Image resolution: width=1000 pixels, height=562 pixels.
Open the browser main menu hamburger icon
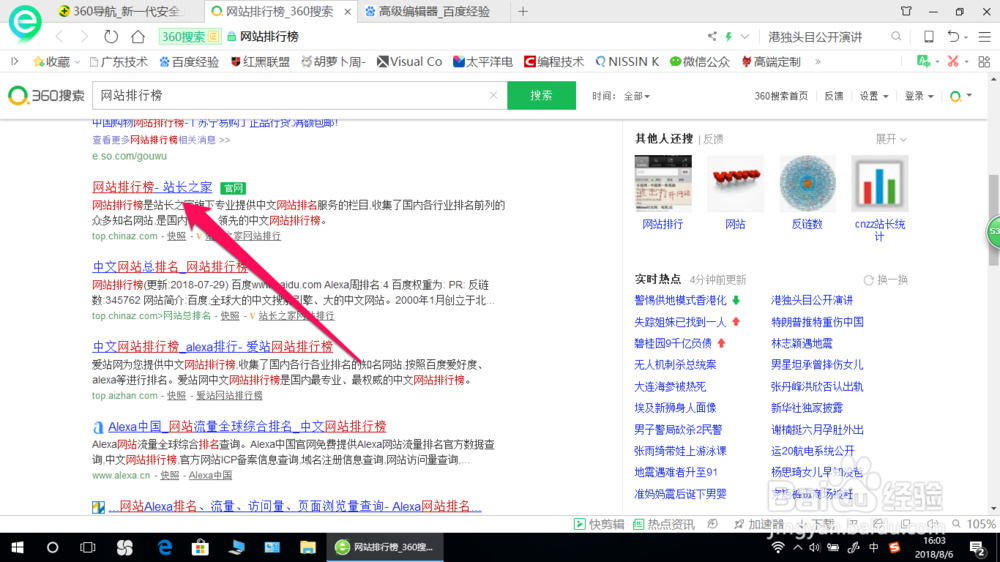pos(985,36)
